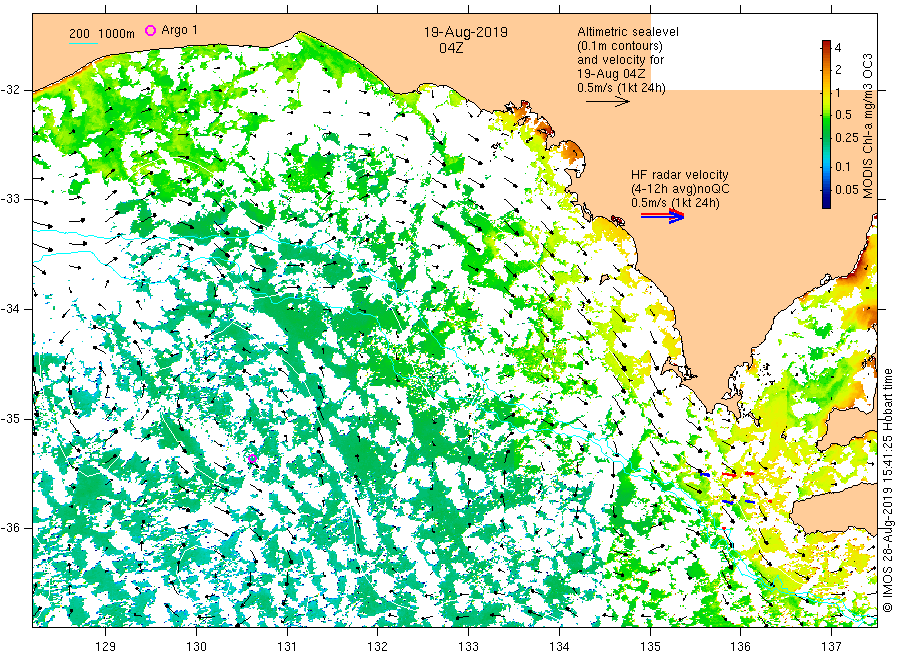
Task: Click the 'HF radar velocity' legend text
Action: 680,175
